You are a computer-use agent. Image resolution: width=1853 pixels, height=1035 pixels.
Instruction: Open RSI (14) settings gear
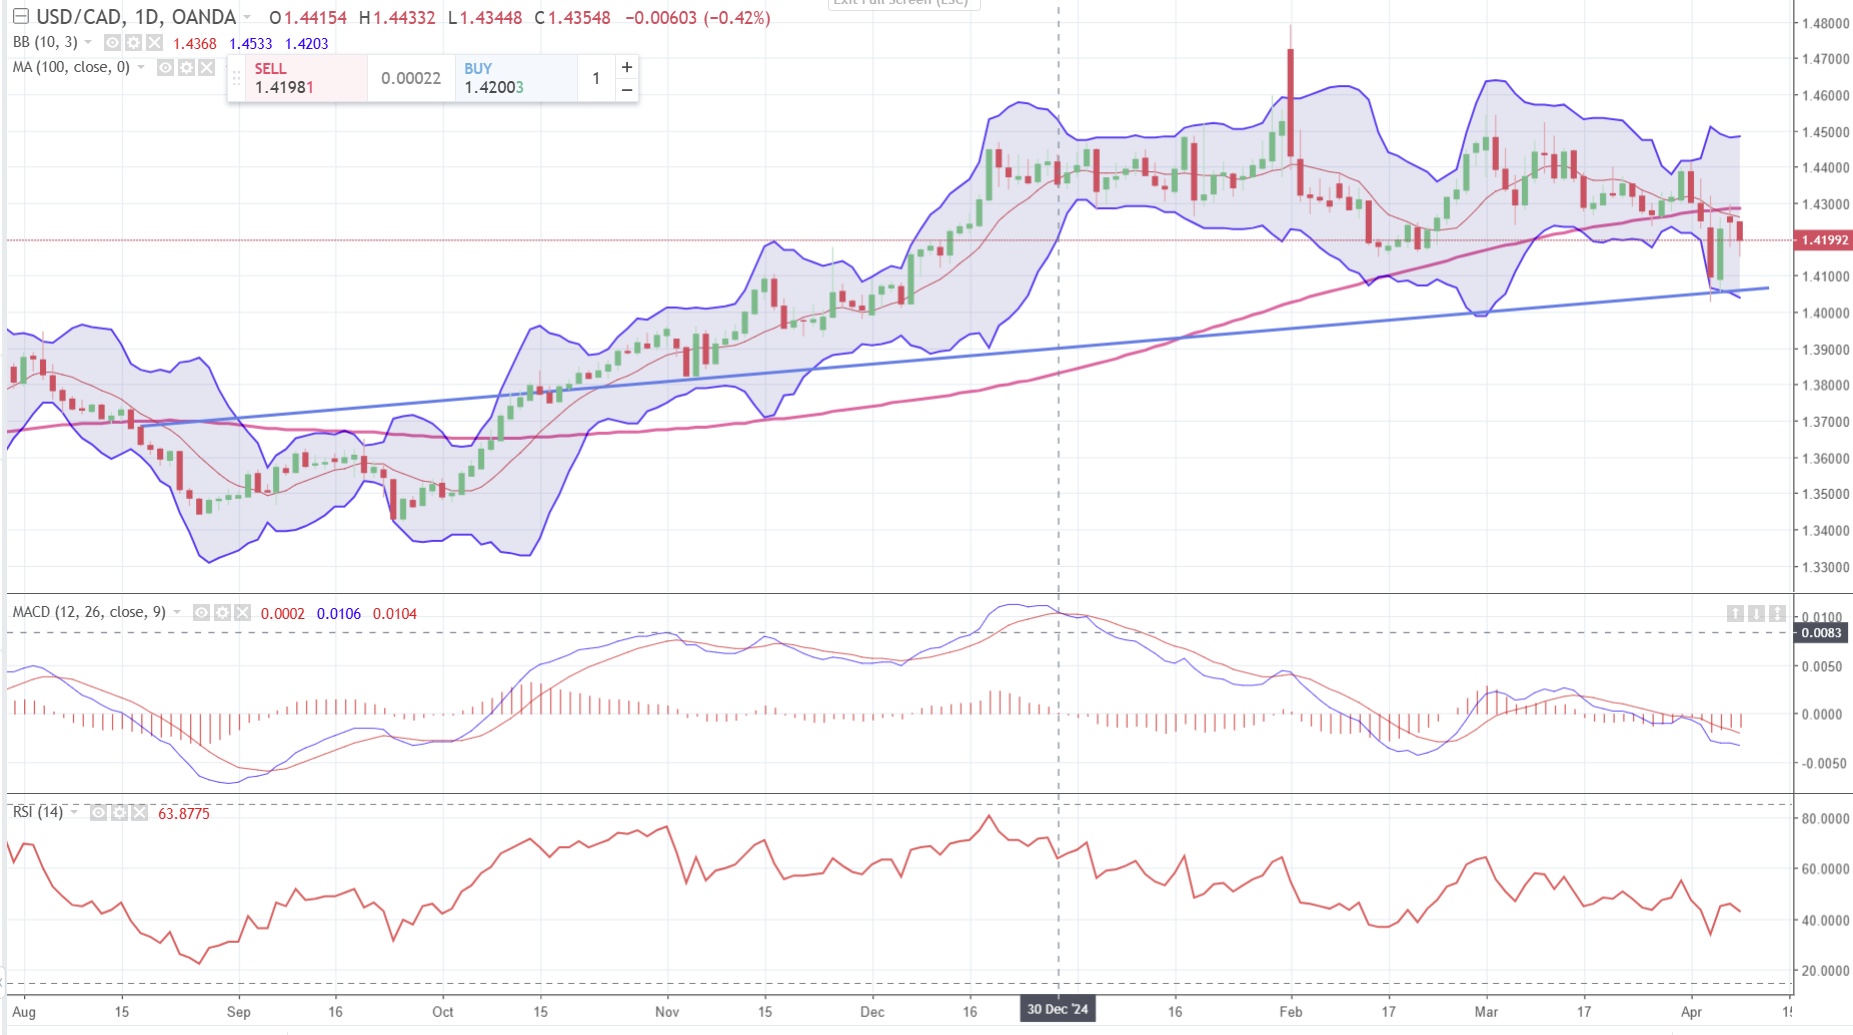[119, 813]
